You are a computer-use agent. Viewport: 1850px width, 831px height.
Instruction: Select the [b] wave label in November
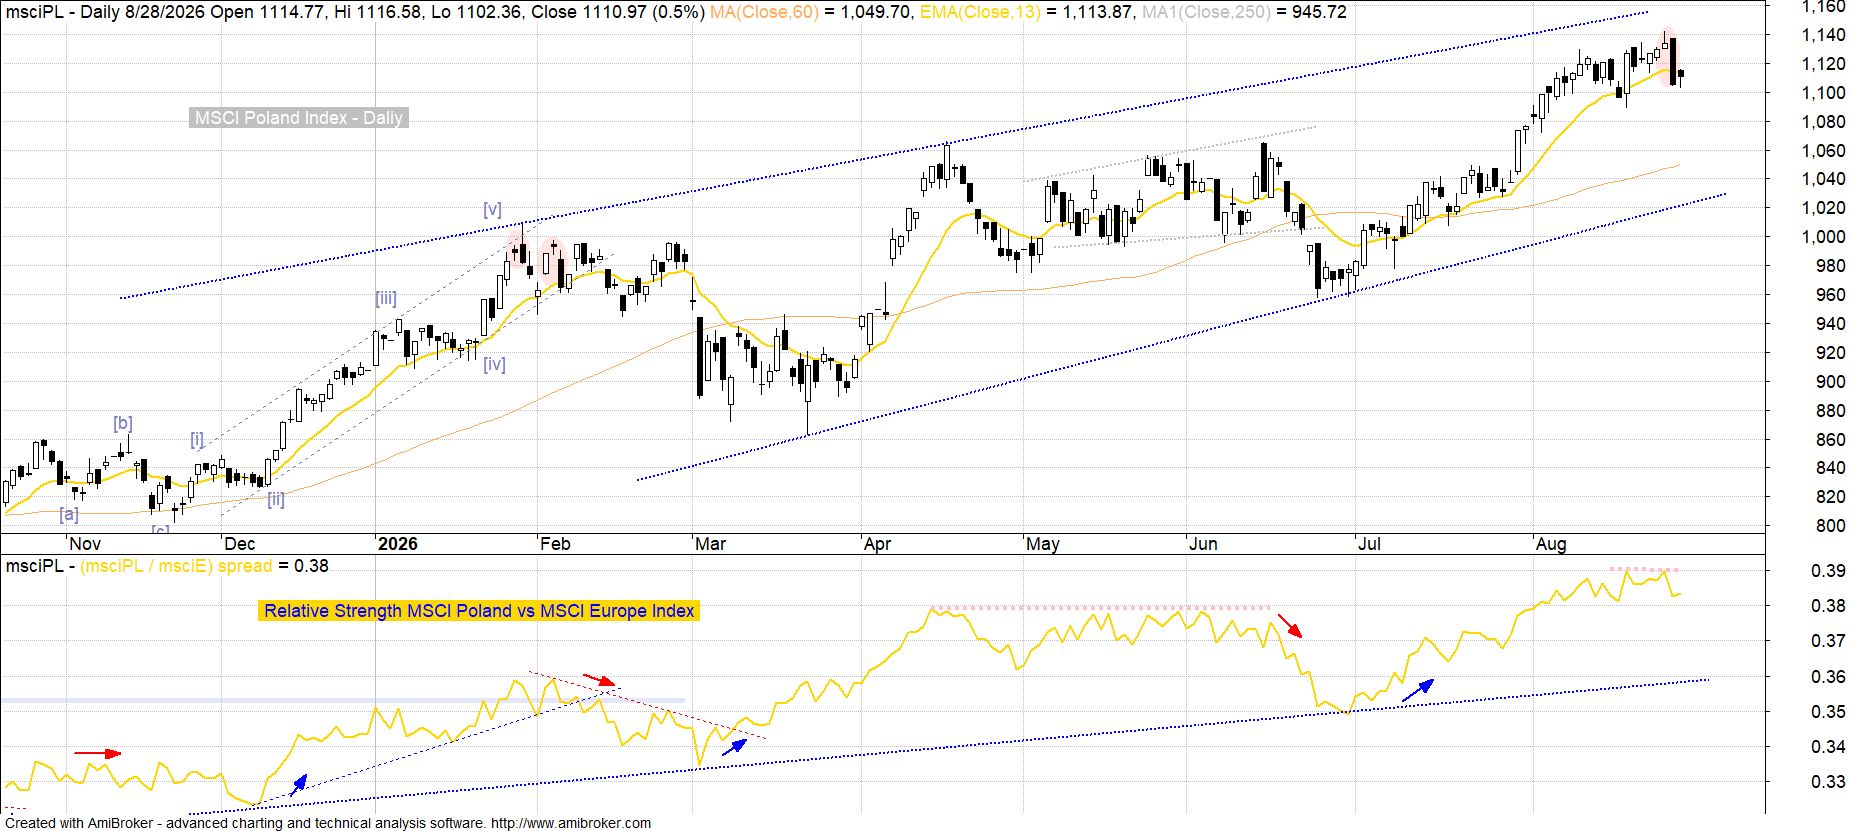pyautogui.click(x=123, y=423)
